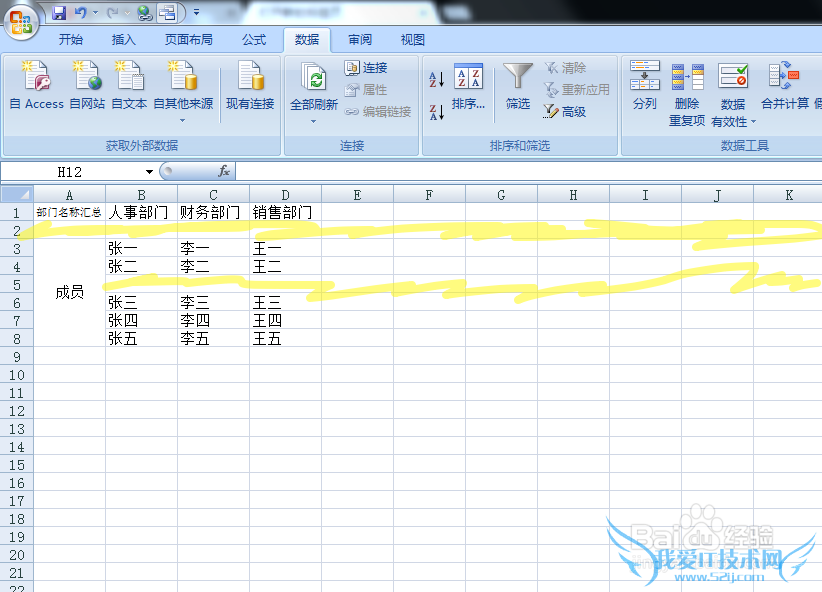Select cell 王三

[x=285, y=303]
